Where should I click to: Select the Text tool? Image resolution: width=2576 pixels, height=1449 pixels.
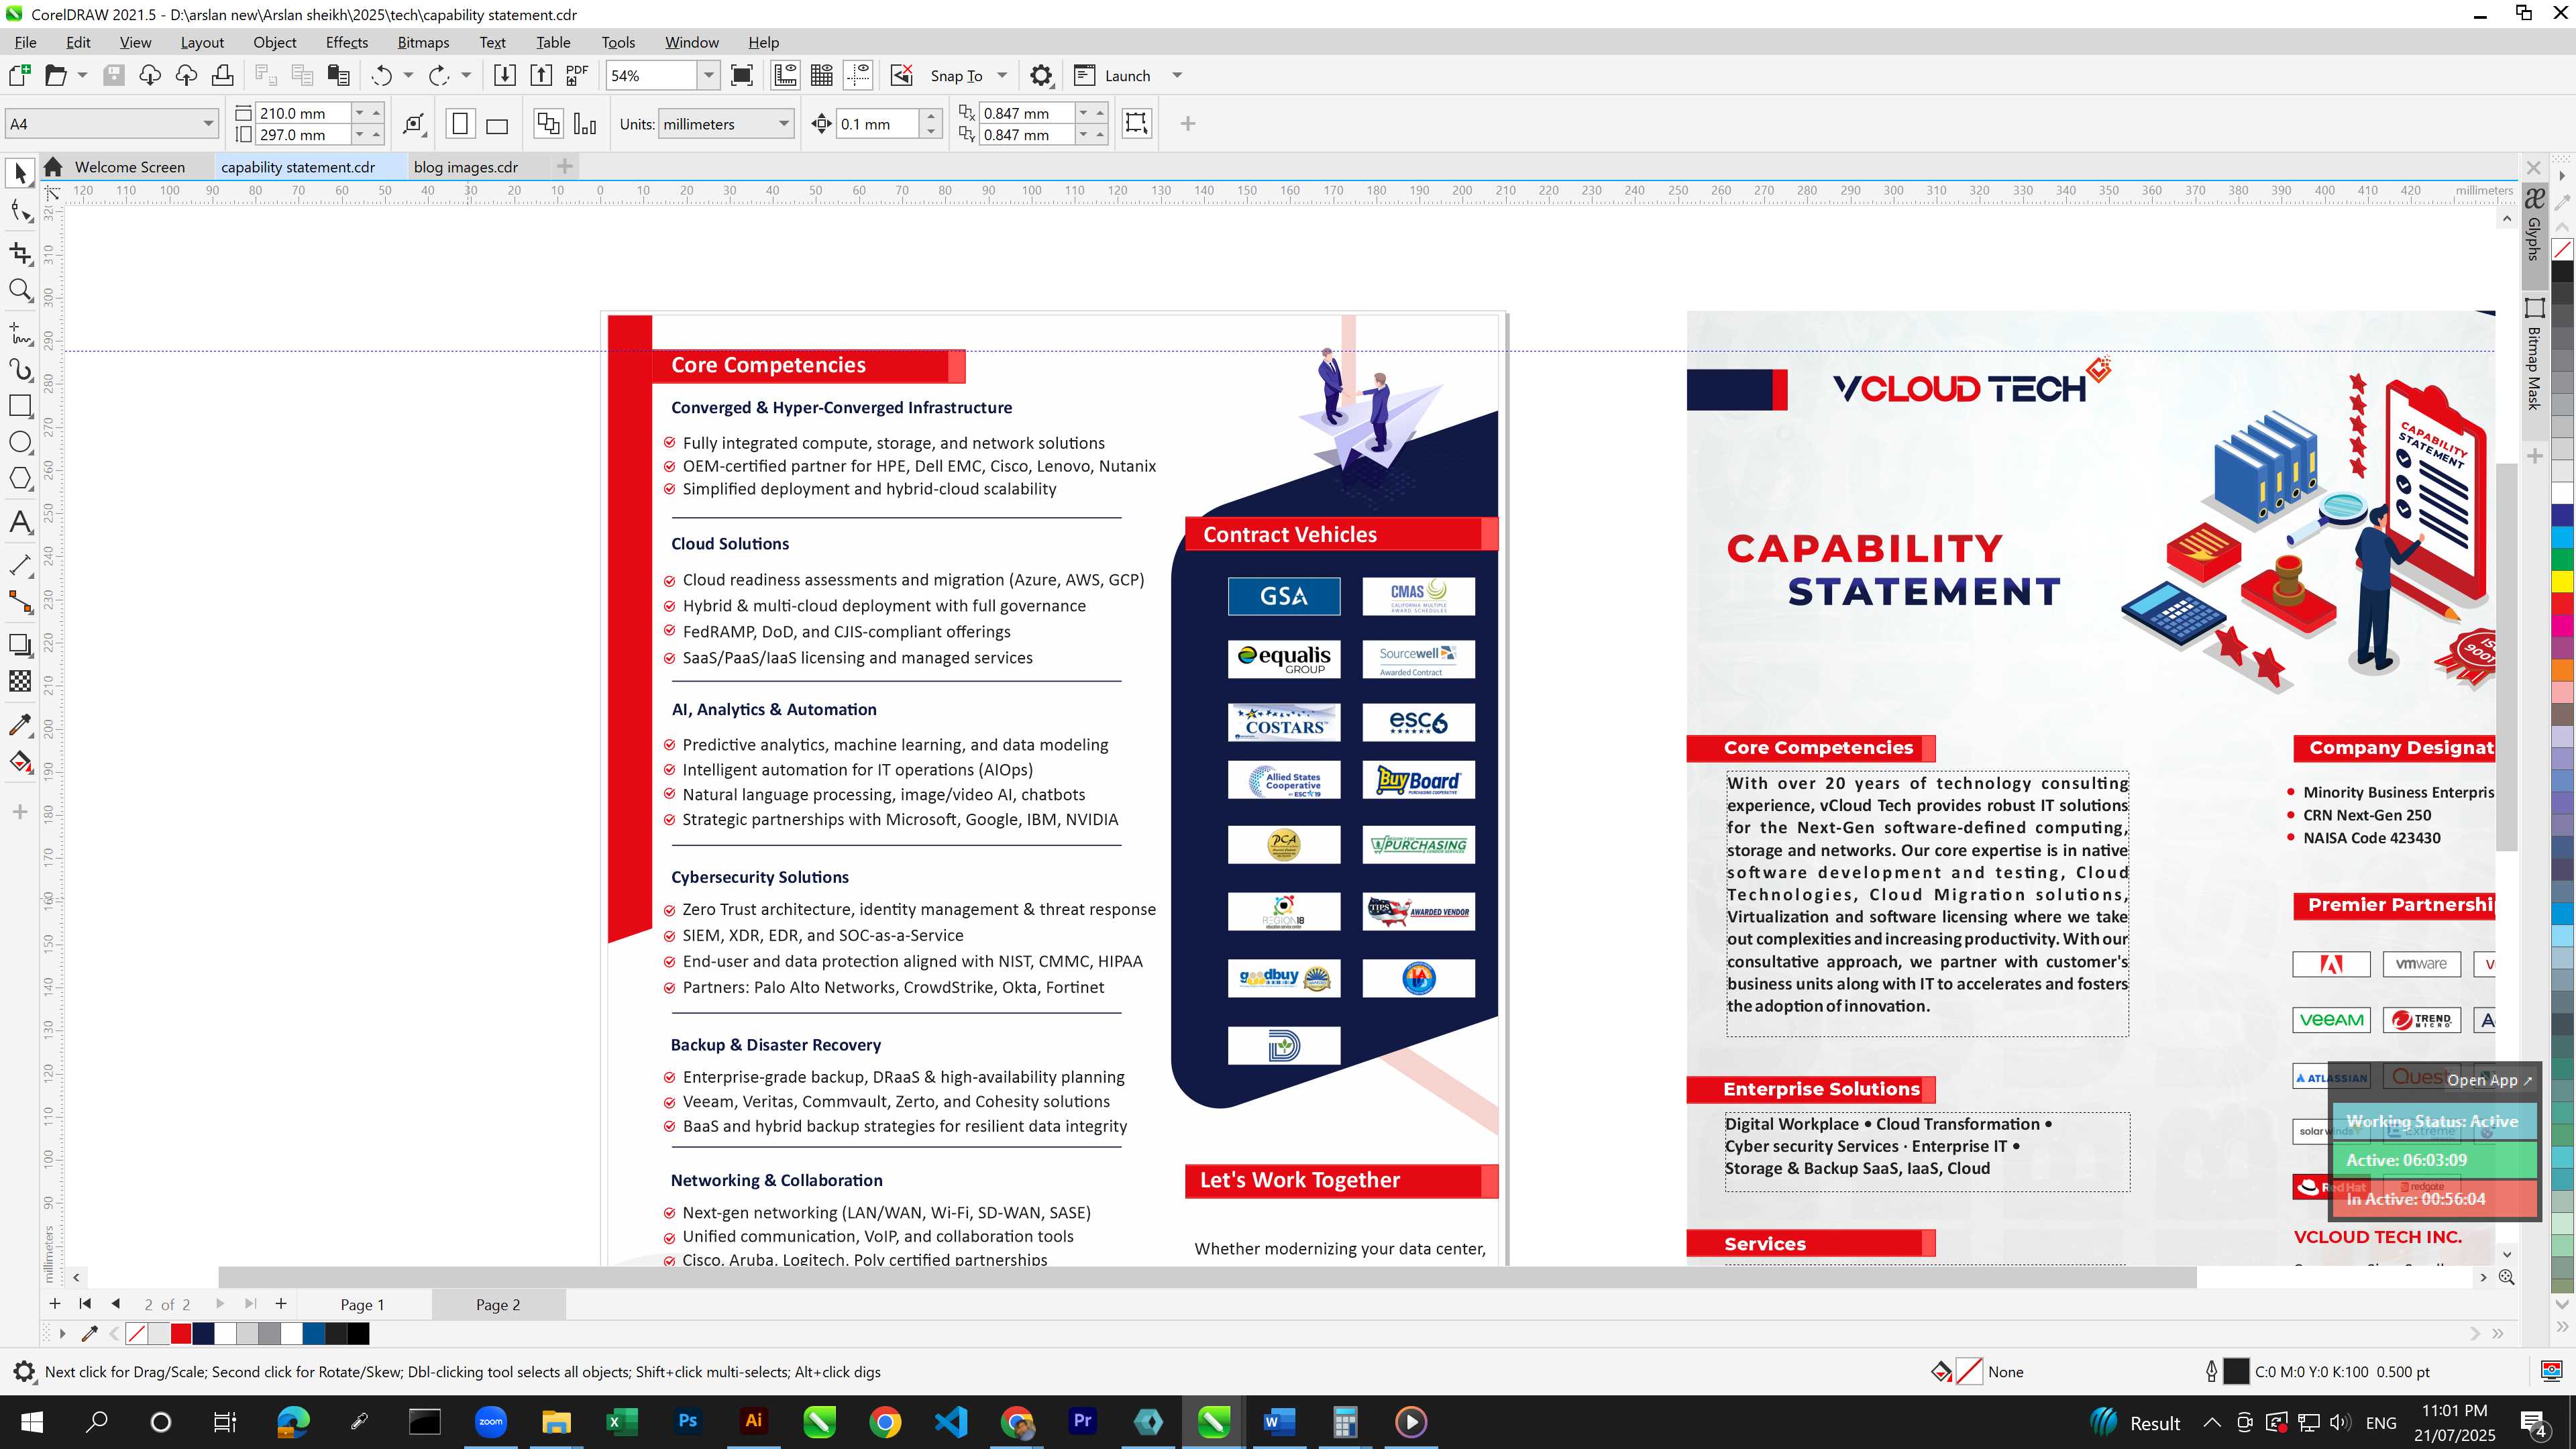(x=20, y=522)
